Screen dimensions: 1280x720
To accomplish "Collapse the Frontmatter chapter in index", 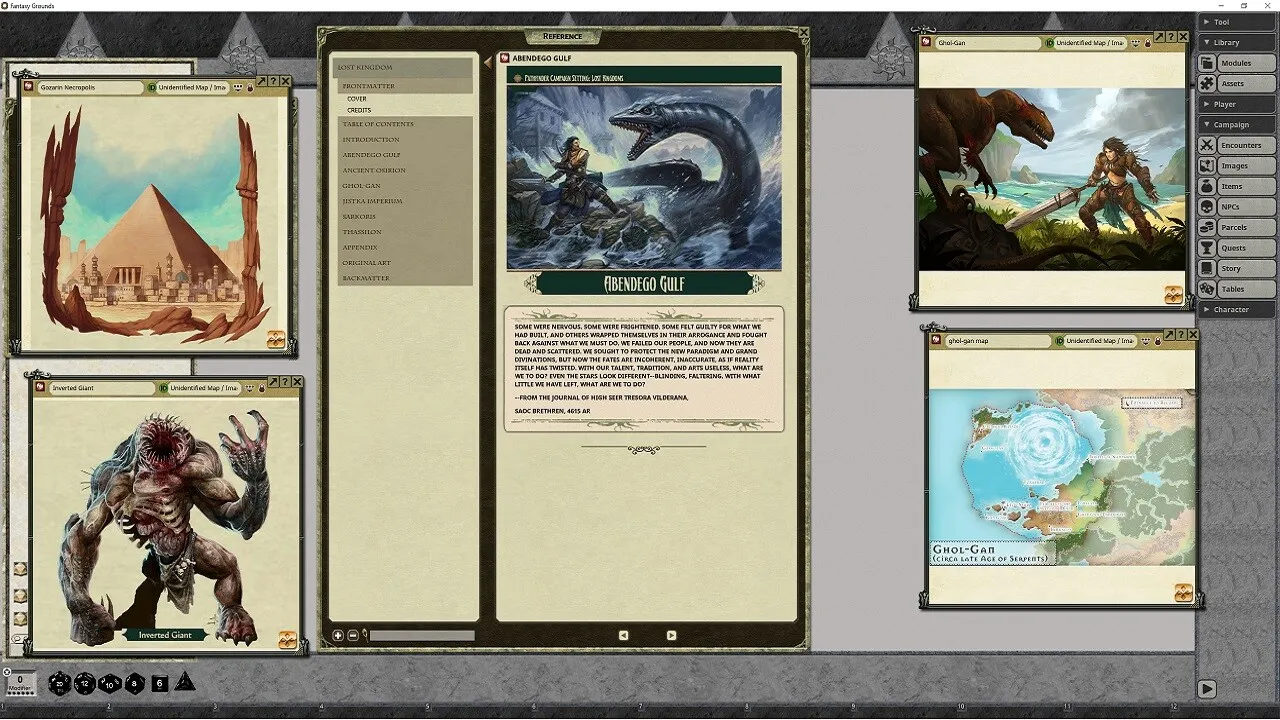I will (404, 86).
